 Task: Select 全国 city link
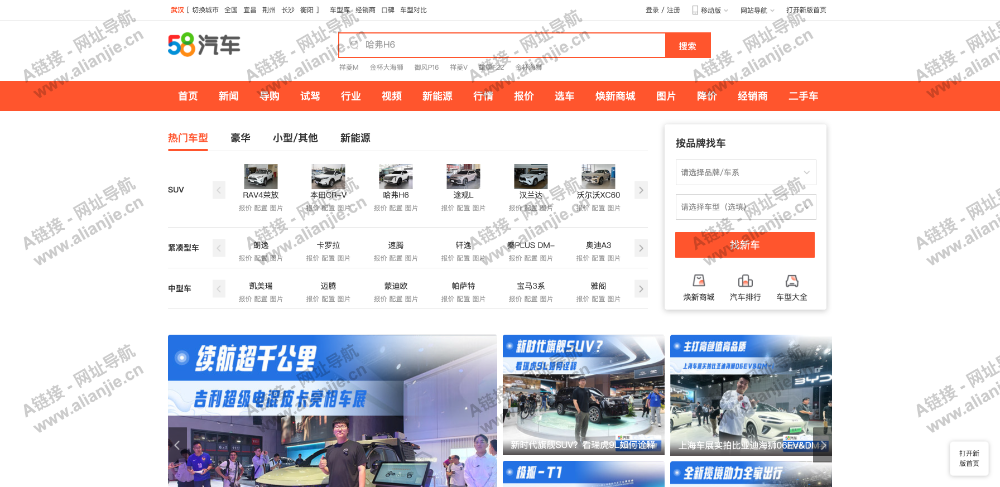[231, 10]
